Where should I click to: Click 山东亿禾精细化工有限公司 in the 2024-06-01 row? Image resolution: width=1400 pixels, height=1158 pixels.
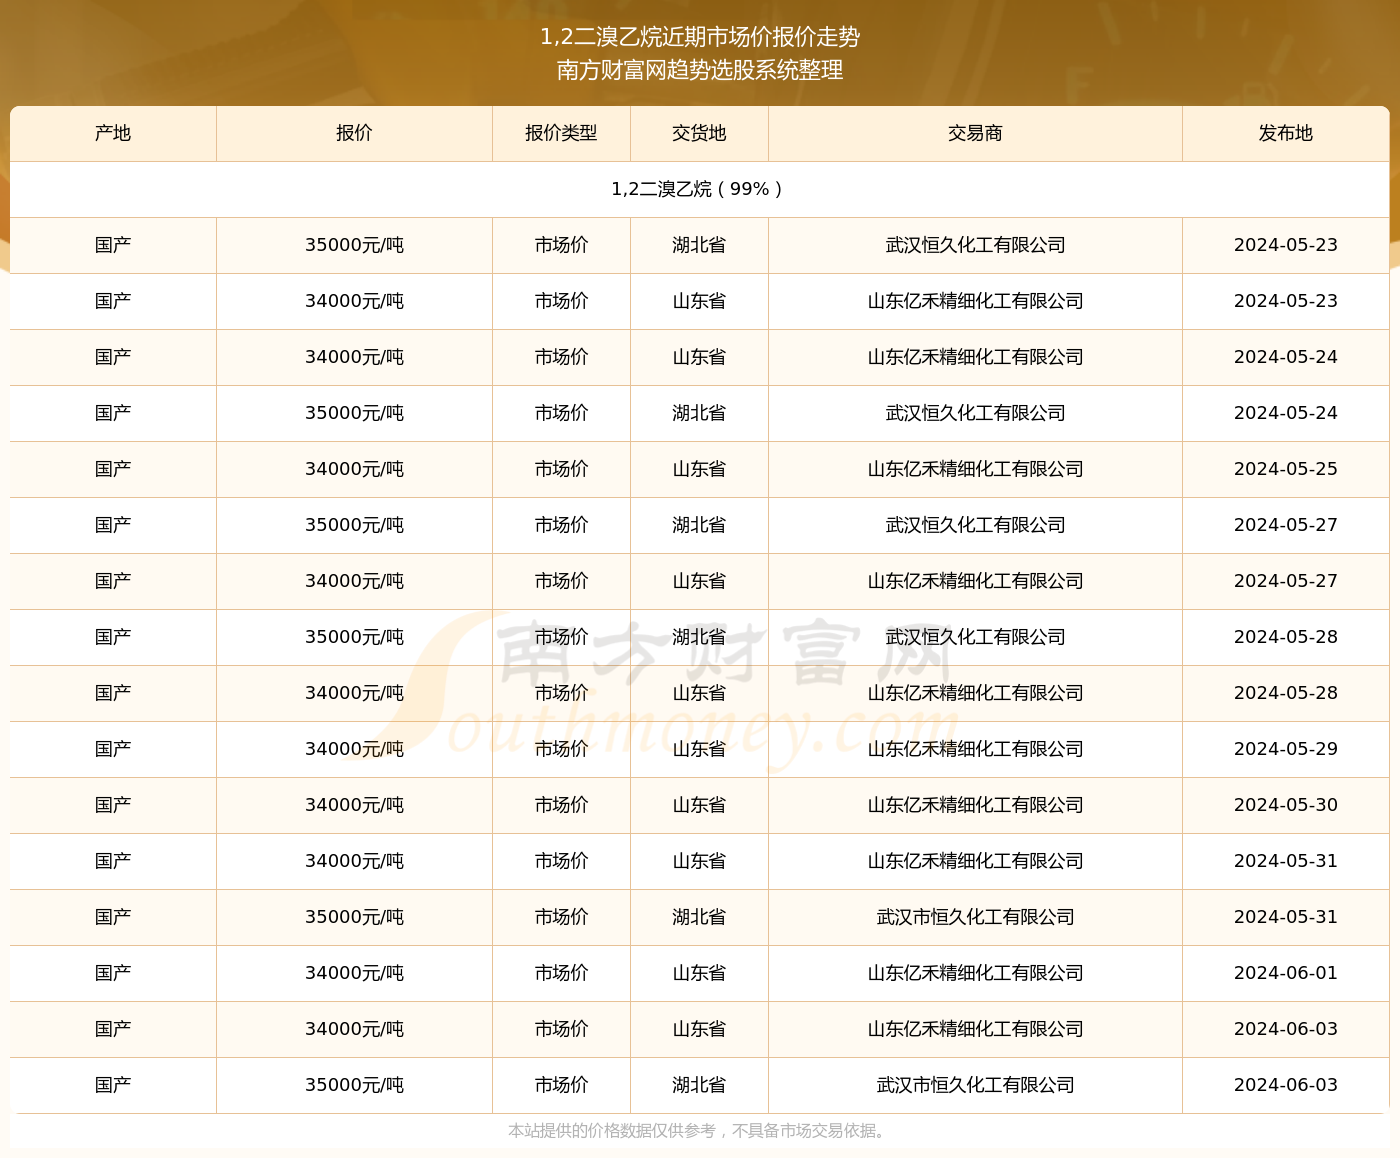975,973
